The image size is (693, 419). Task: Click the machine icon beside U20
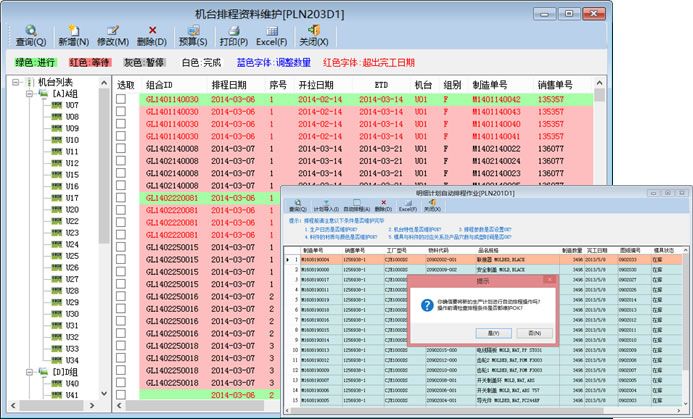56,210
